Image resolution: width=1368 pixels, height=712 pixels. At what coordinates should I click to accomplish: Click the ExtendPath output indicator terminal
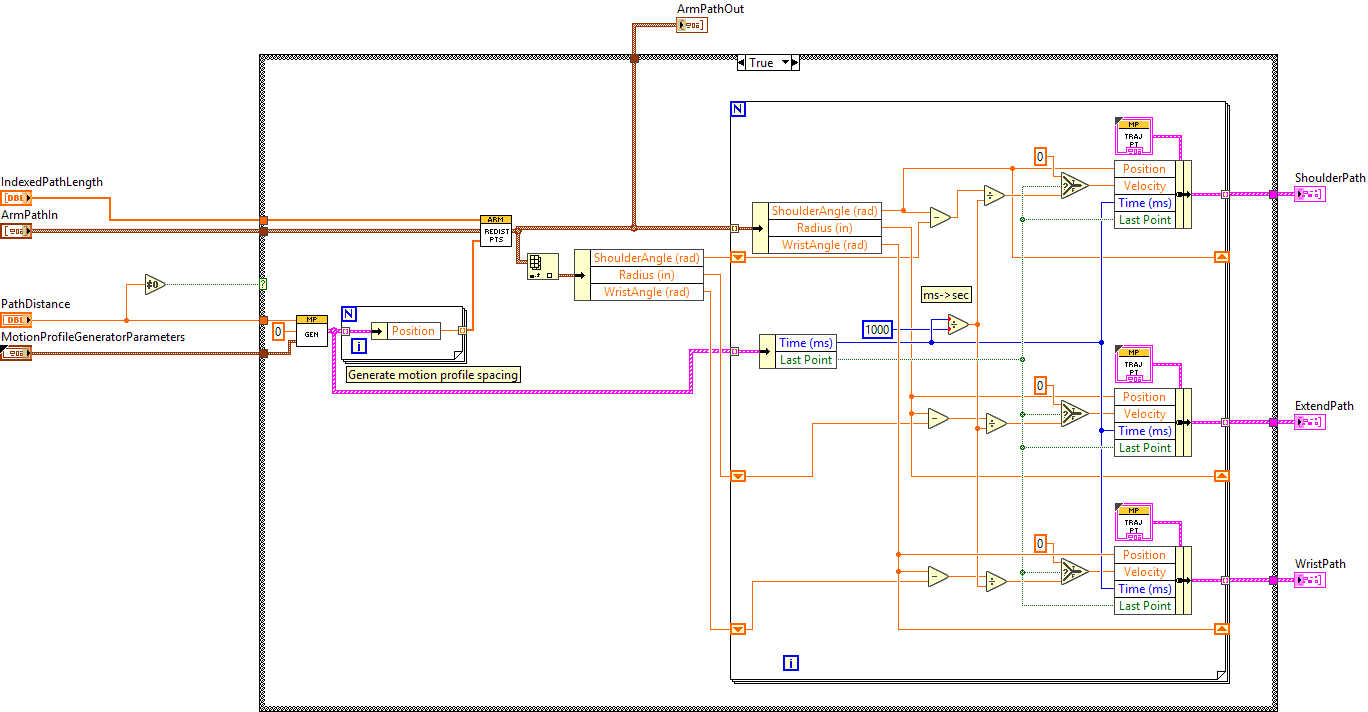(1309, 422)
